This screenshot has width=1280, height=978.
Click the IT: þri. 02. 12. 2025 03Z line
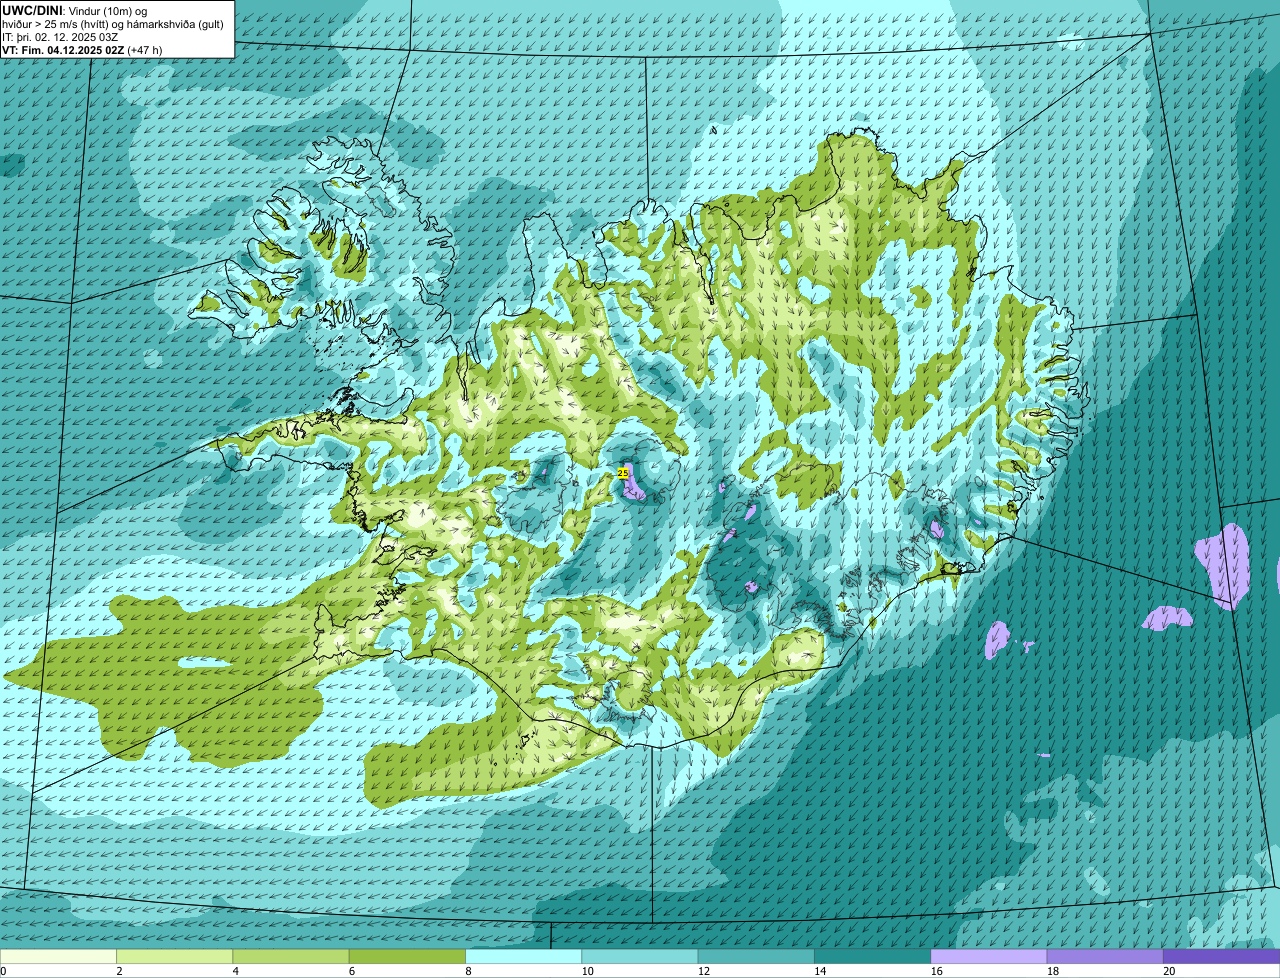click(61, 37)
